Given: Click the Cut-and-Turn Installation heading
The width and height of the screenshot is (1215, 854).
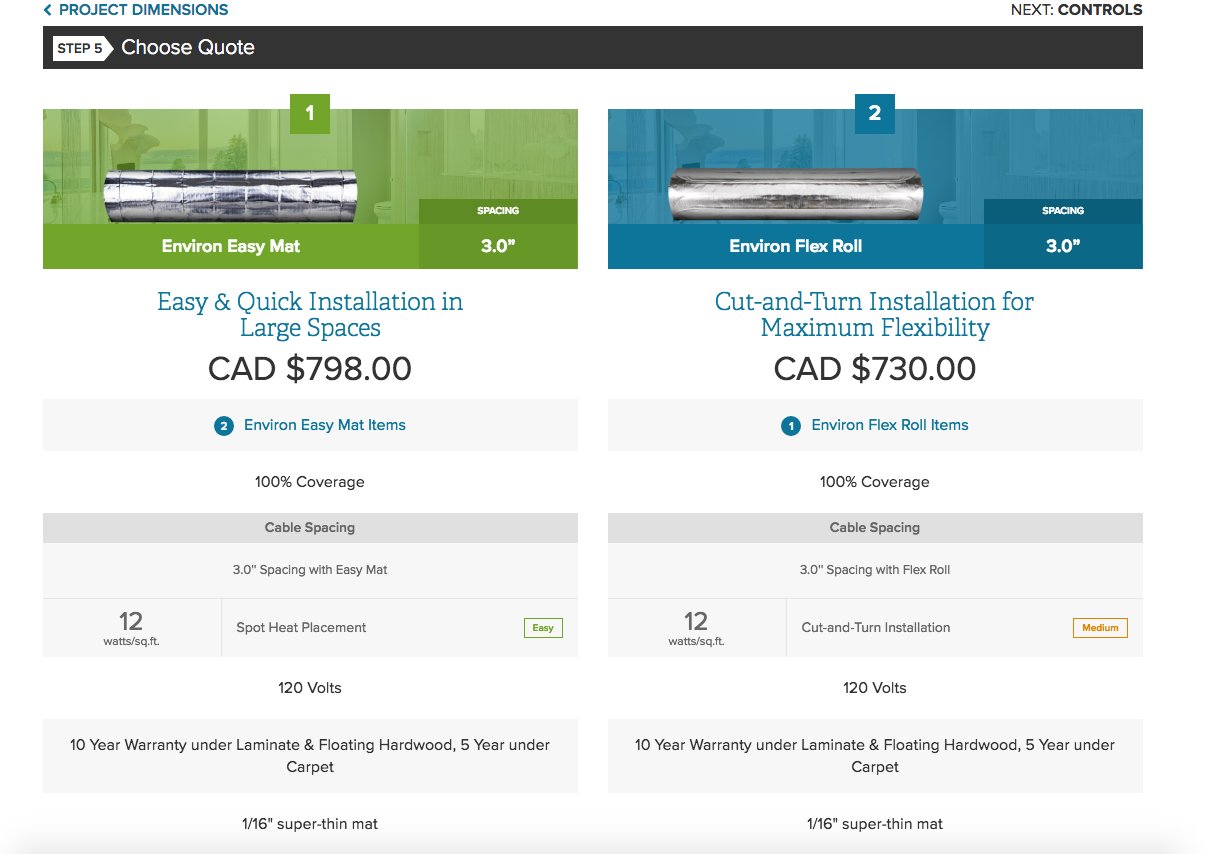Looking at the screenshot, I should [875, 314].
